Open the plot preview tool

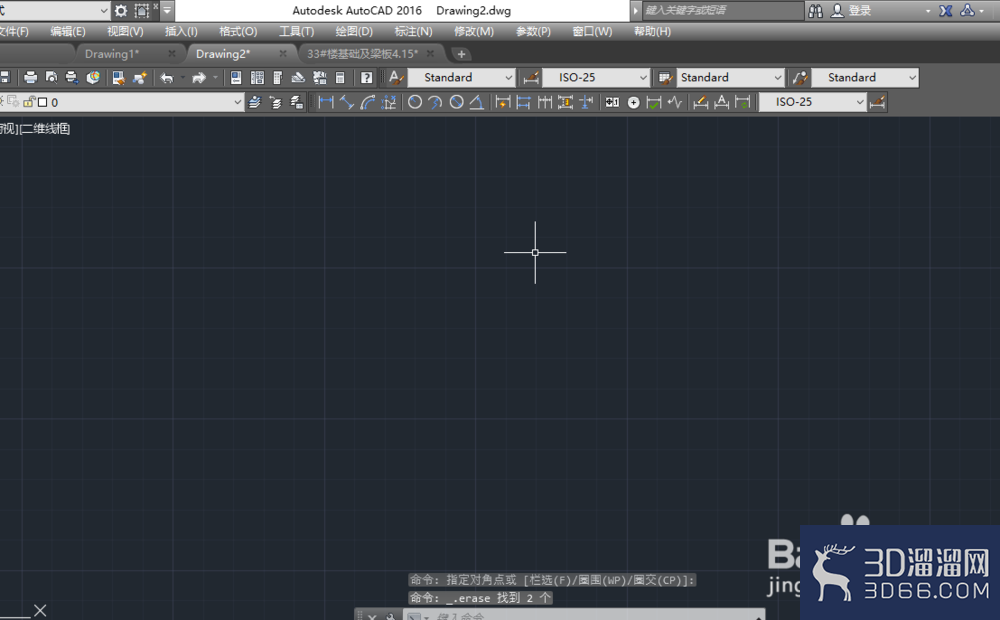[x=51, y=78]
